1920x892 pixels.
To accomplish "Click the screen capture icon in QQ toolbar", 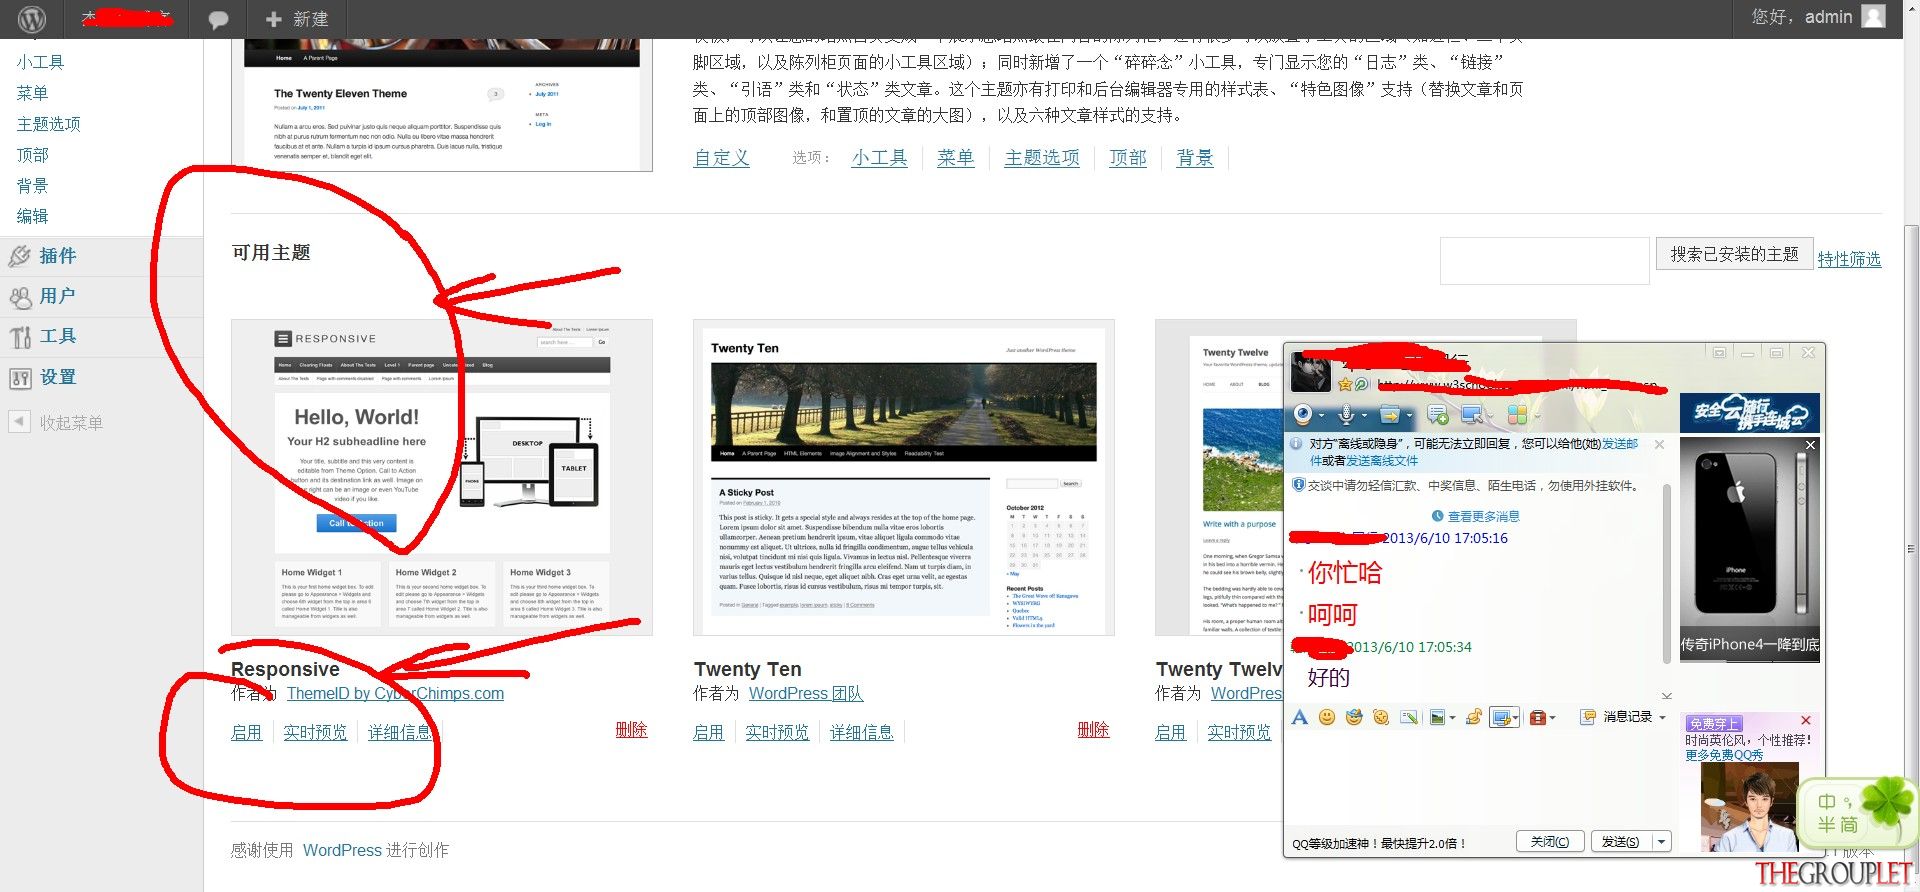I will point(1500,717).
